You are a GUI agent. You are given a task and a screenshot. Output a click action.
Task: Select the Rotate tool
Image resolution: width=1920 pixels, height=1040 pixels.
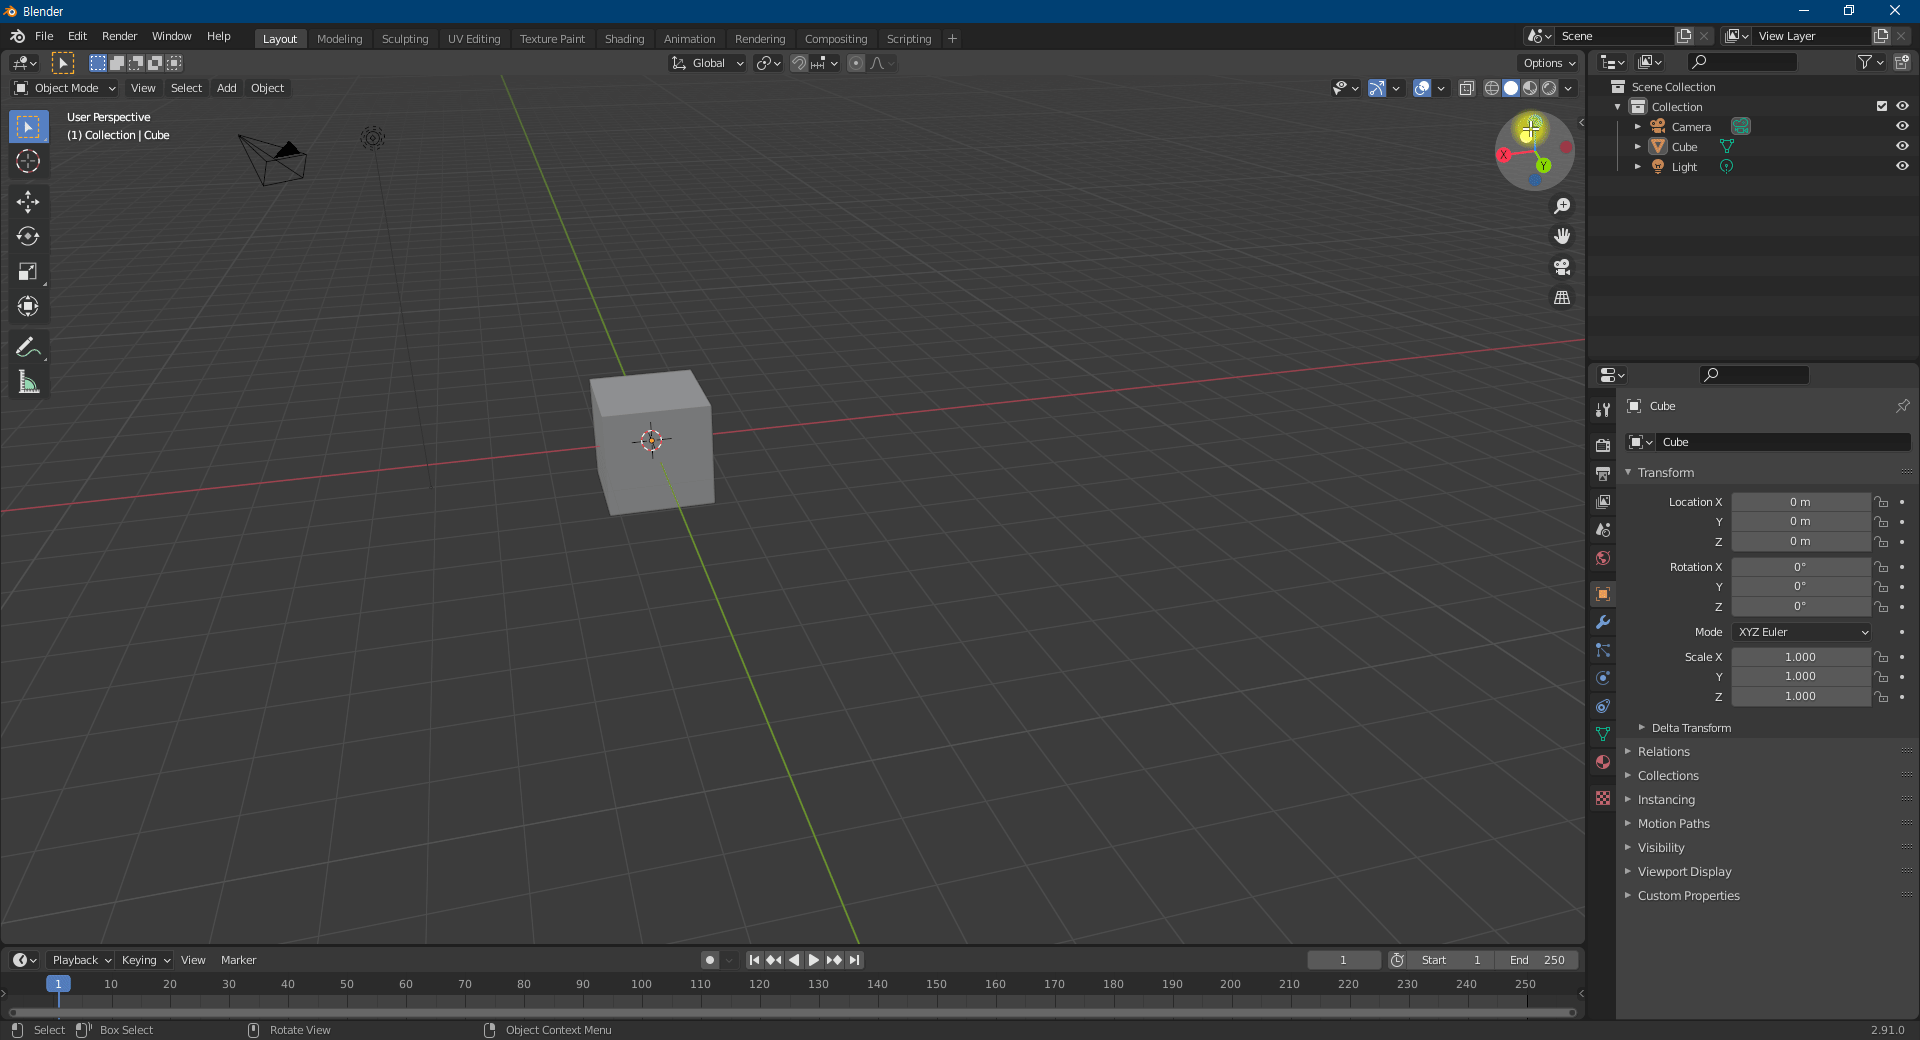[x=28, y=237]
